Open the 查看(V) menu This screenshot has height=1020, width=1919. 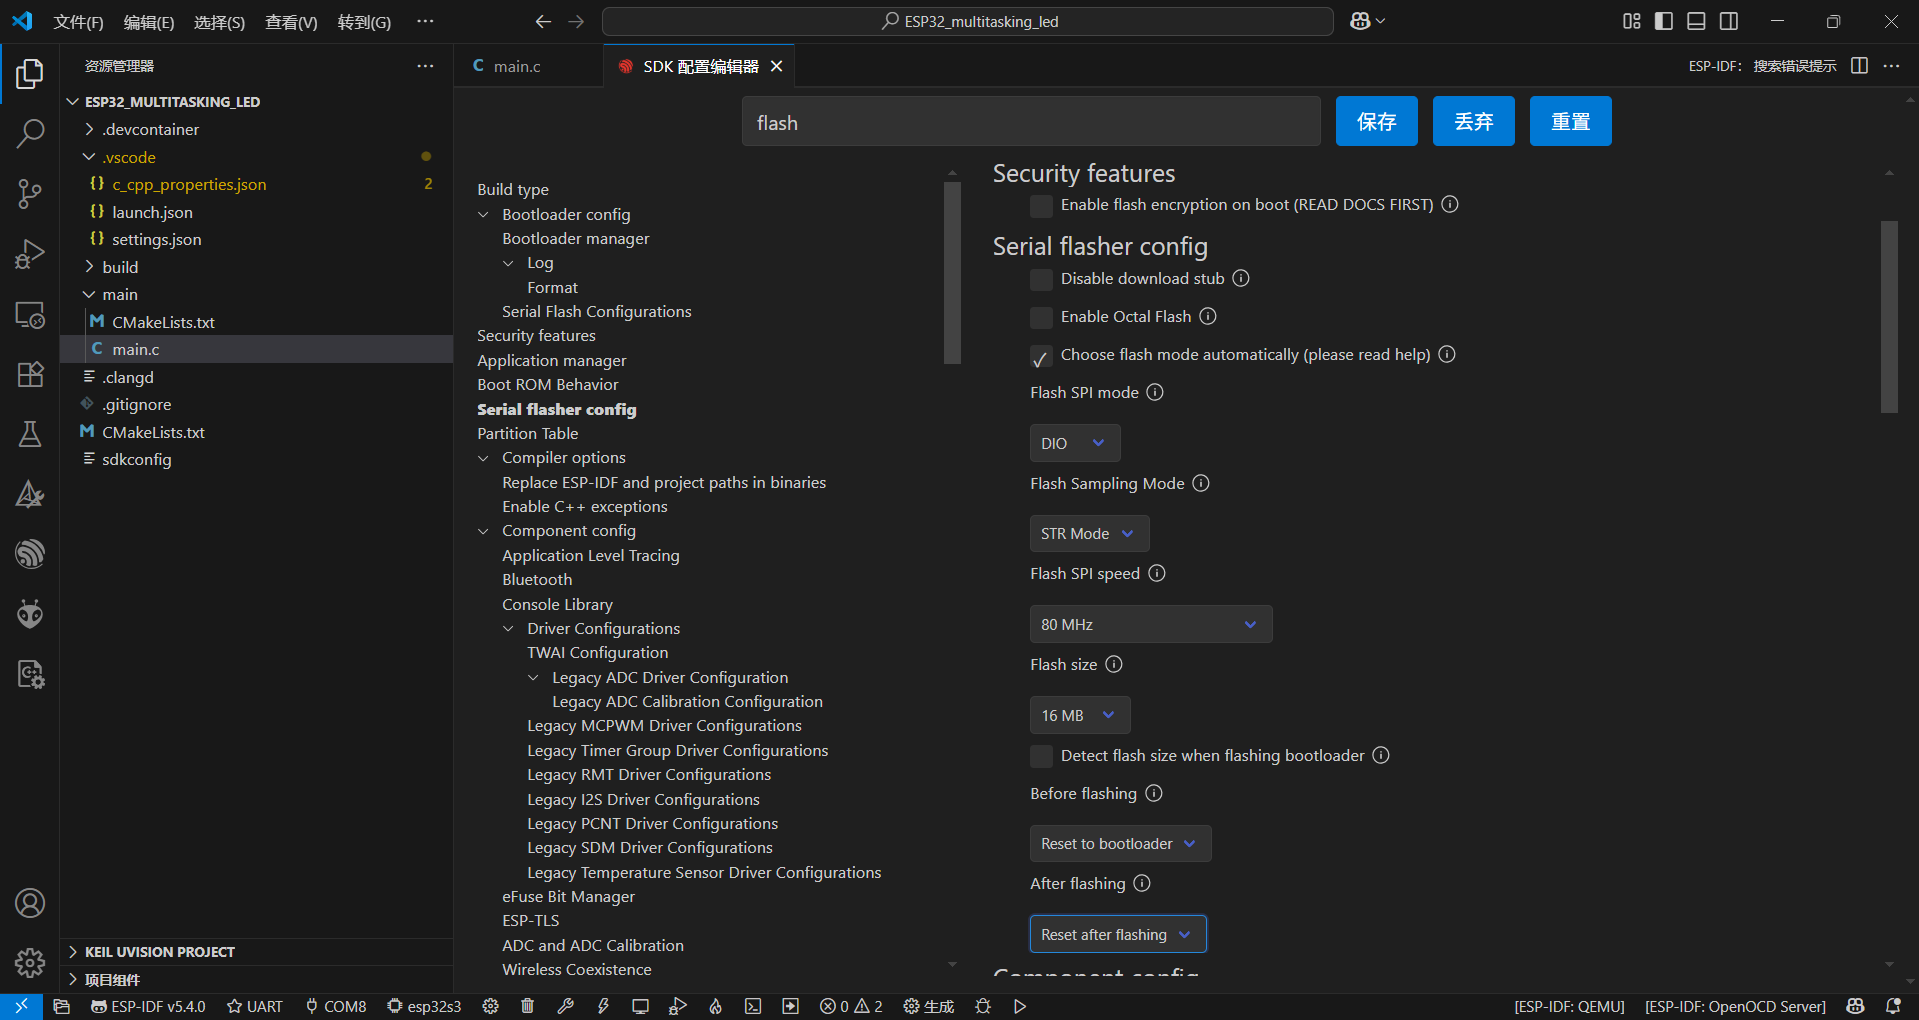pyautogui.click(x=291, y=22)
